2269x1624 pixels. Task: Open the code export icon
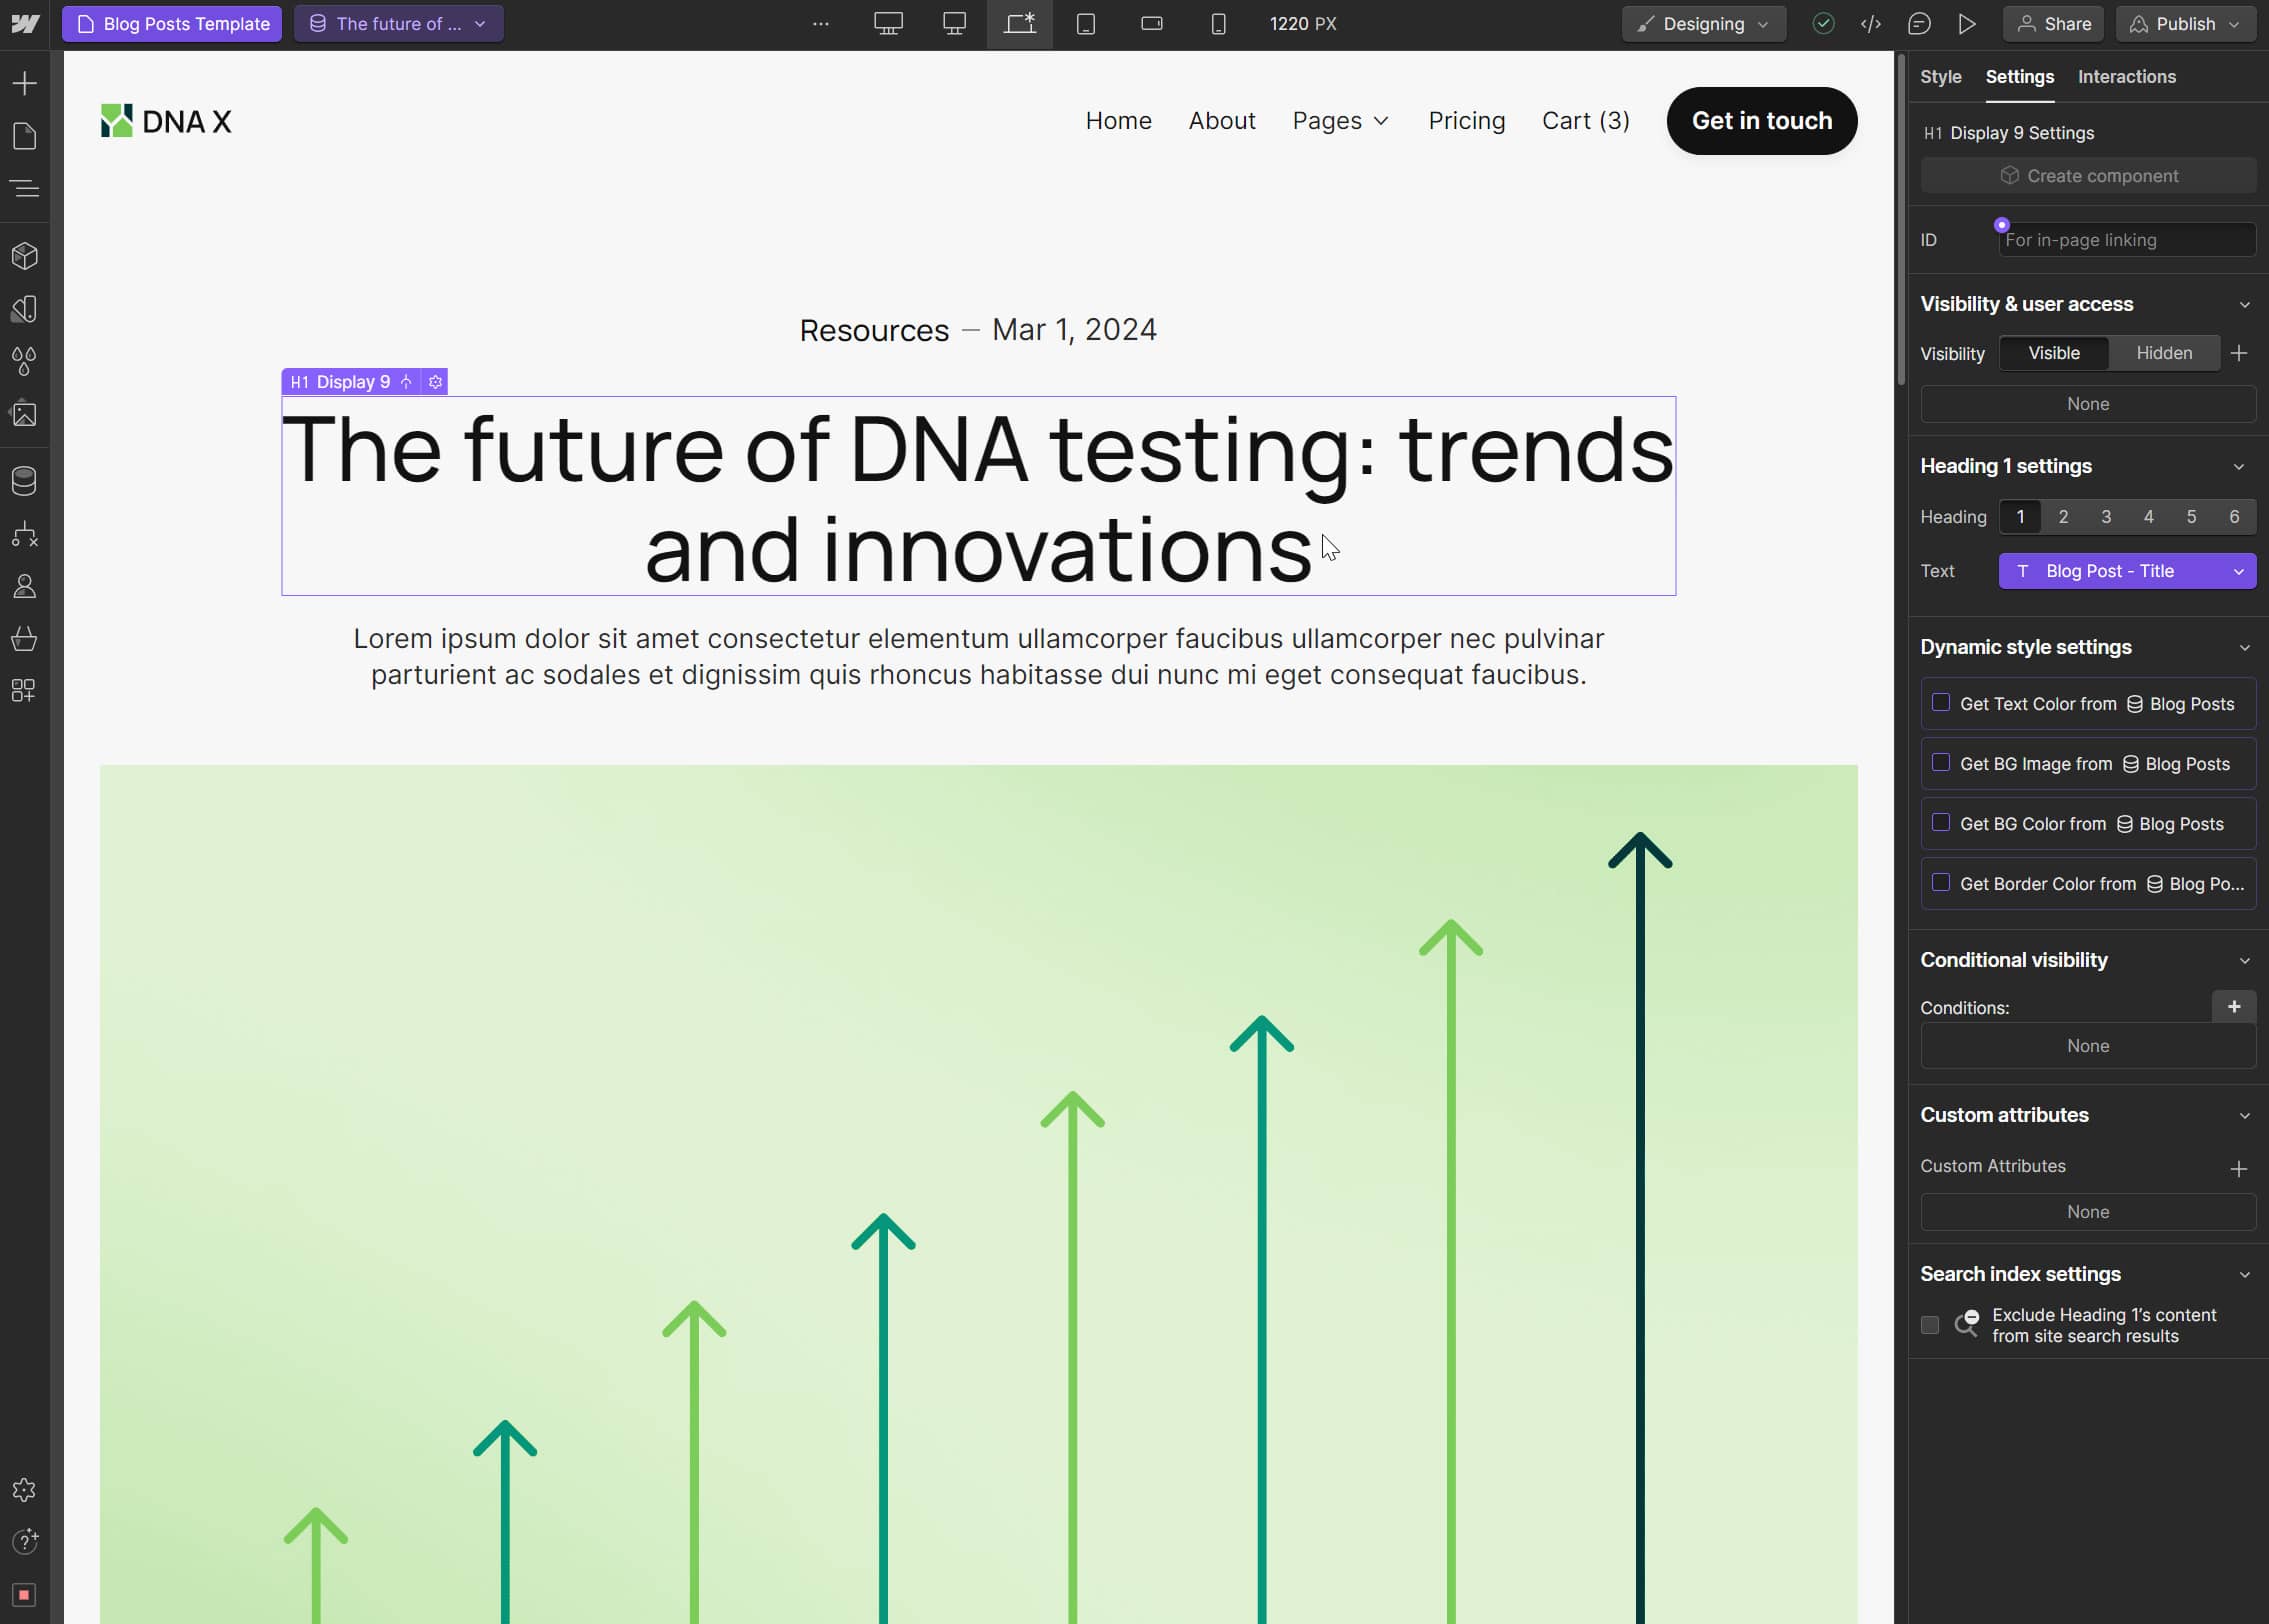point(1871,24)
